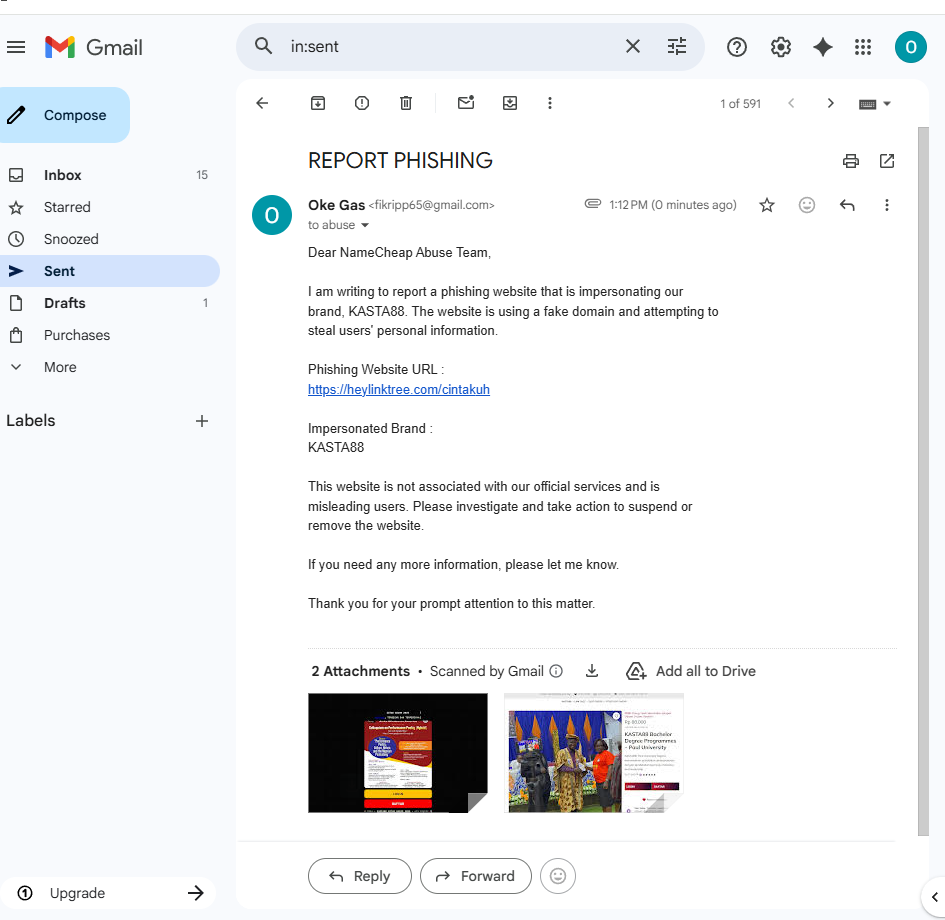Click the message vertical scrollbar
Image resolution: width=945 pixels, height=920 pixels.
click(x=923, y=481)
